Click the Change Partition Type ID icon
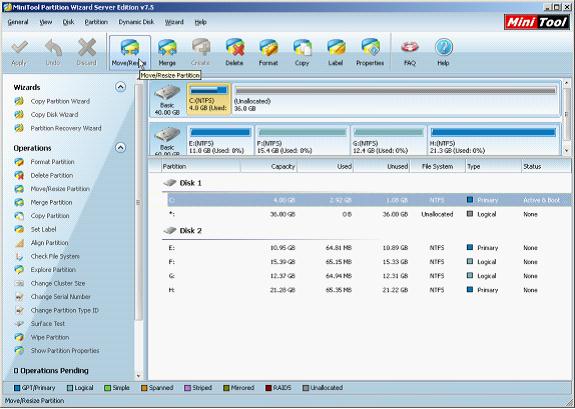 point(19,310)
